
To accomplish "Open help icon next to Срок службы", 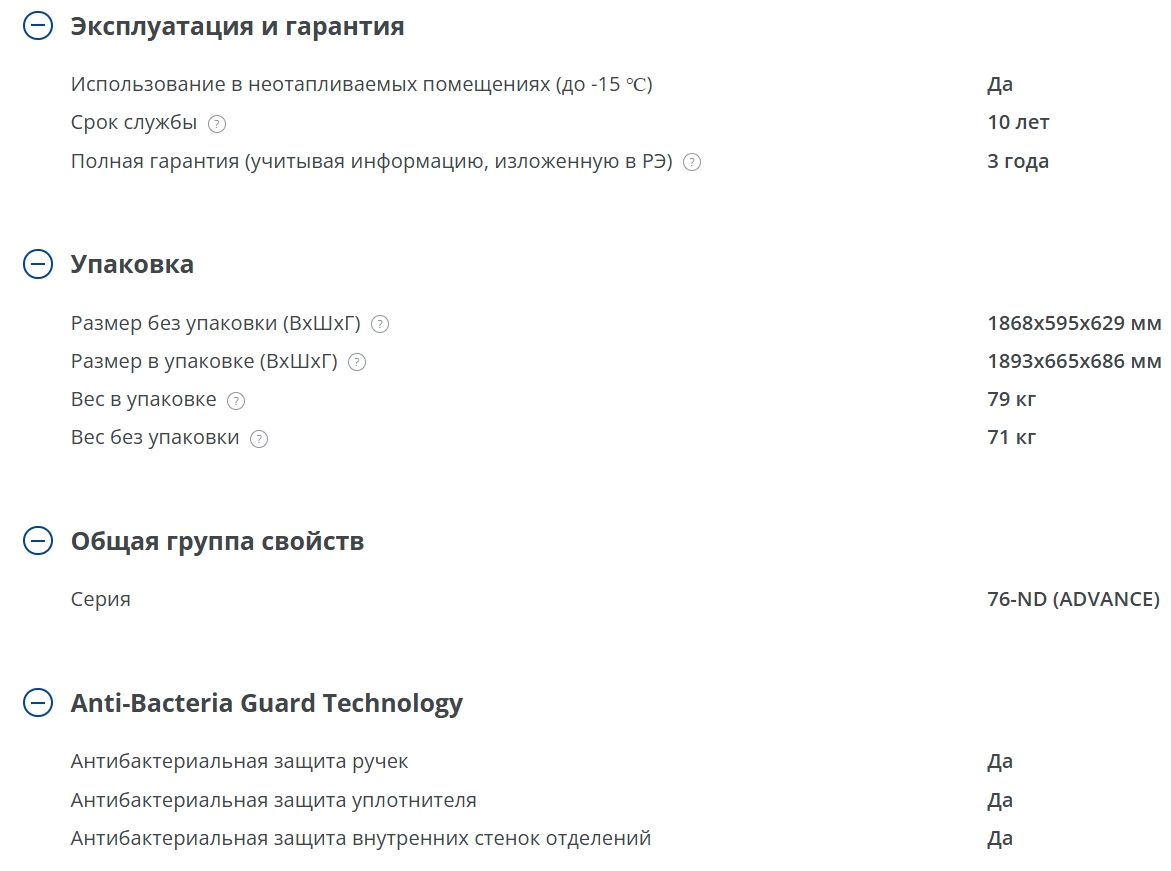I will click(217, 124).
